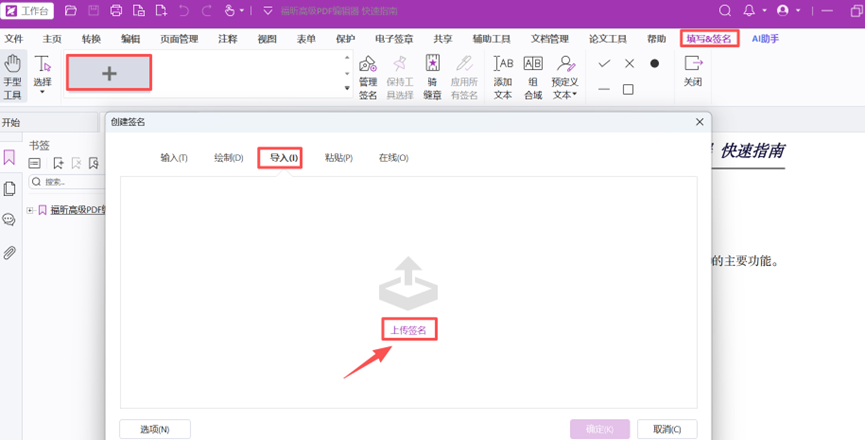This screenshot has height=440, width=865.
Task: Click the notification bell icon
Action: click(x=749, y=11)
